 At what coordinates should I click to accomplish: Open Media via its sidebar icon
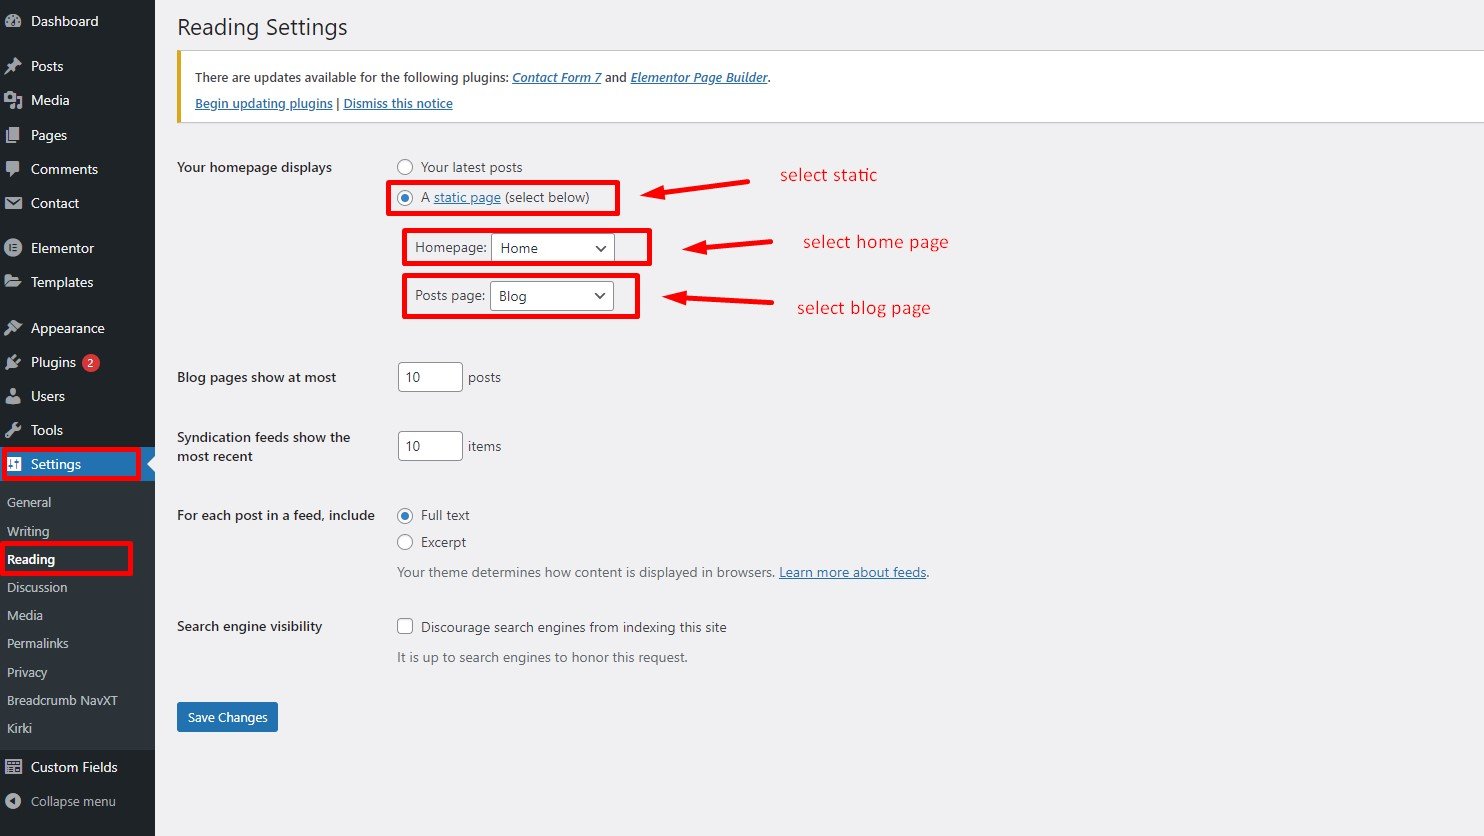(13, 100)
